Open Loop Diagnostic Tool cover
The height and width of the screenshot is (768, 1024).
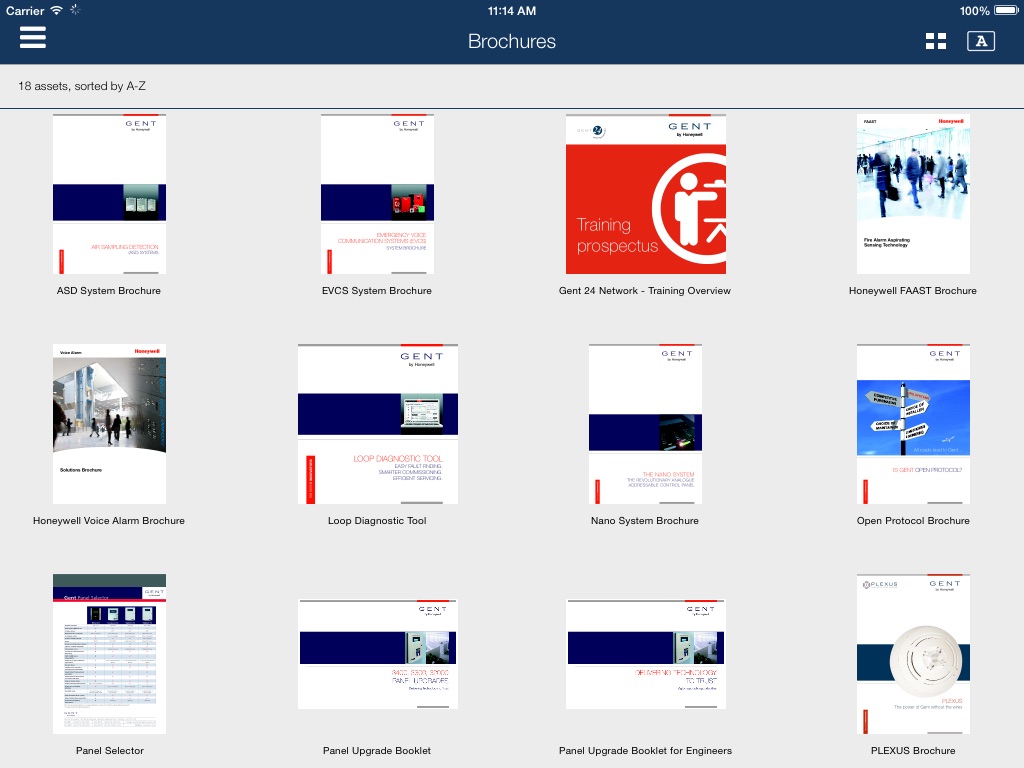click(x=377, y=424)
